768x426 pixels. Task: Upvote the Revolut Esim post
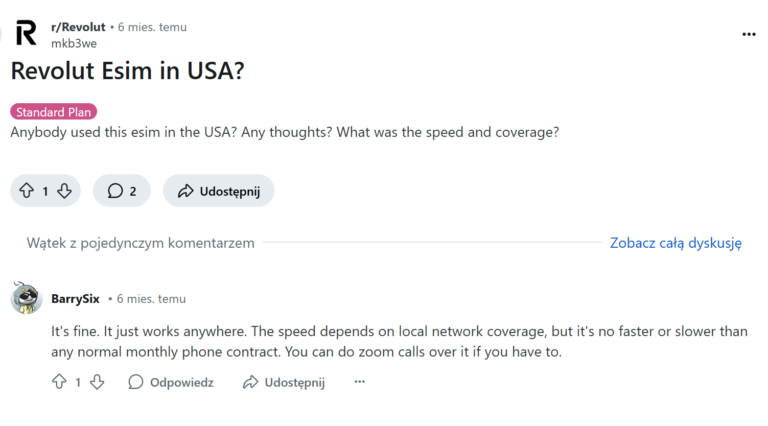coord(27,191)
